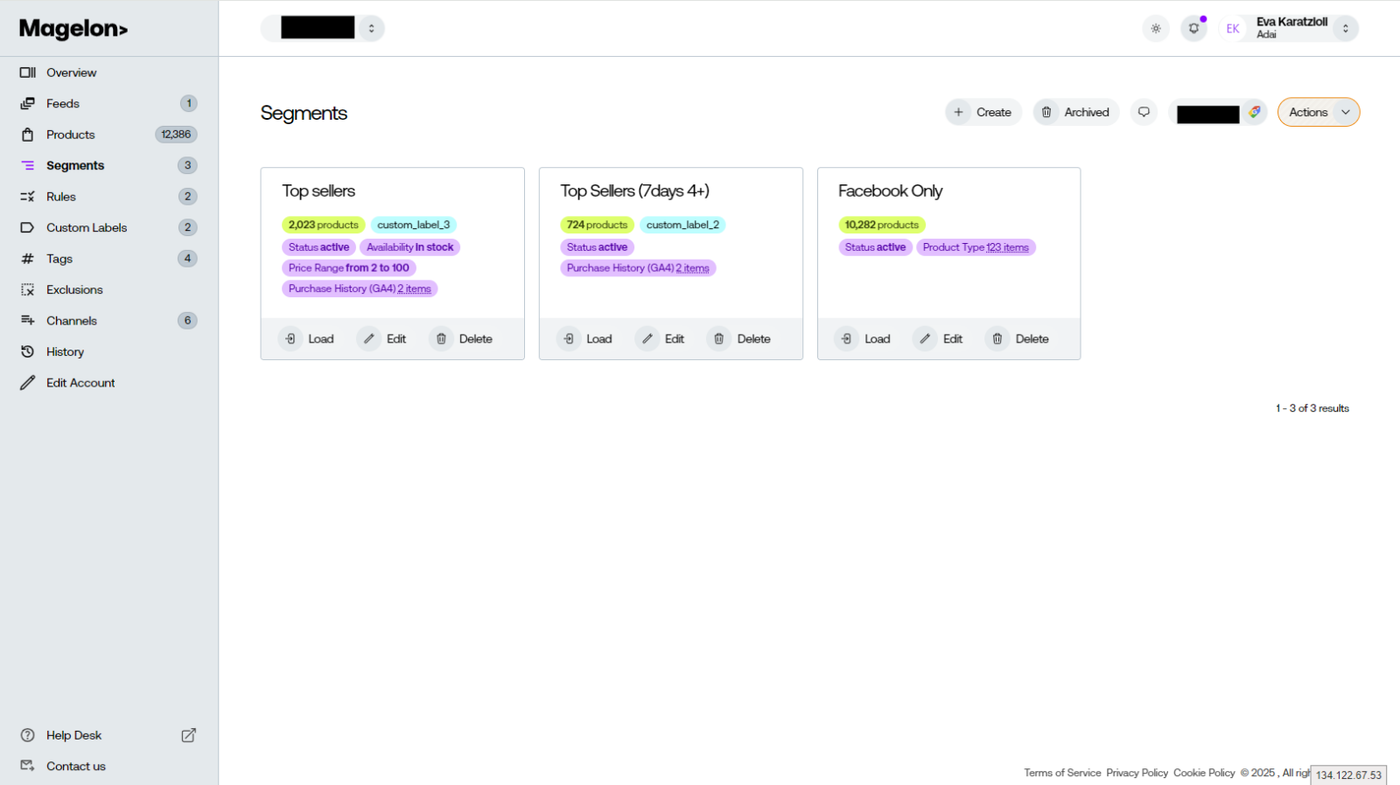The height and width of the screenshot is (785, 1400).
Task: Click the Tags hash icon
Action: pyautogui.click(x=28, y=259)
